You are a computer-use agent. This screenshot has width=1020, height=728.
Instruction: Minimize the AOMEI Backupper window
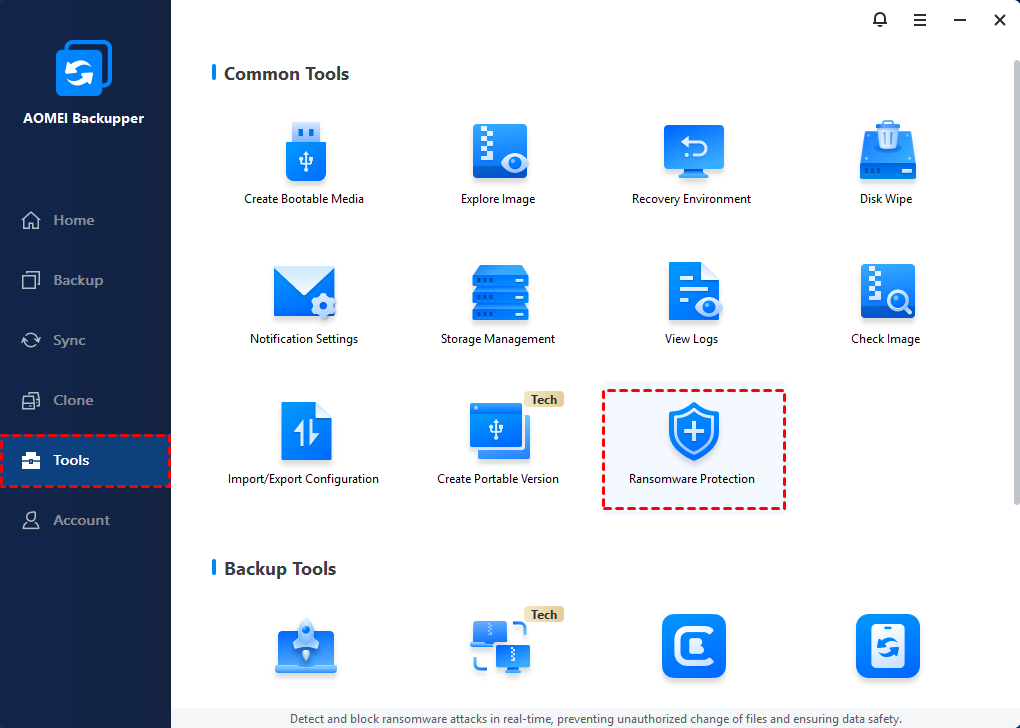960,20
